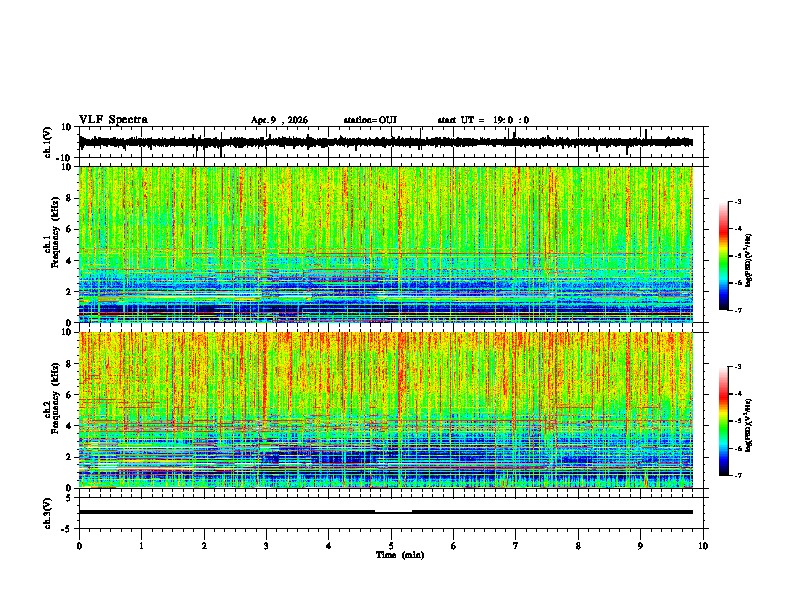Viewport: 792px width, 612px height.
Task: Click the ch.3(V) axis label
Action: click(x=48, y=513)
